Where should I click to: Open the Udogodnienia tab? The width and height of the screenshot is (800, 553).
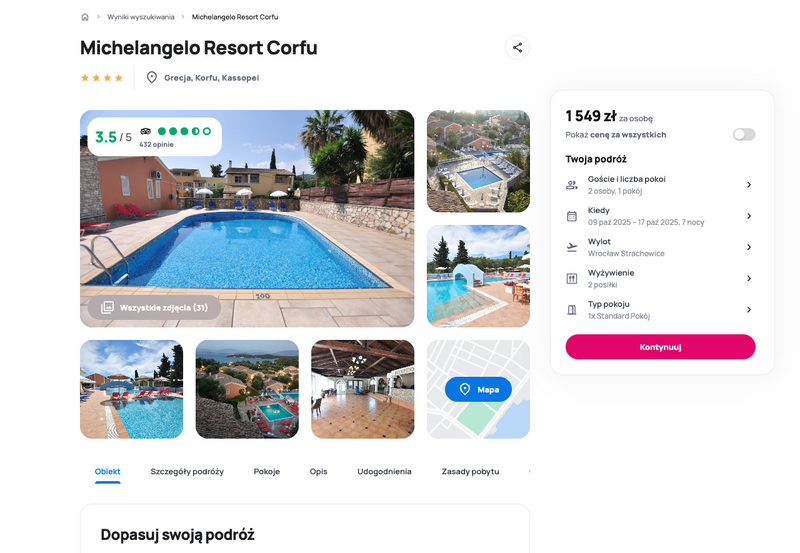[384, 472]
